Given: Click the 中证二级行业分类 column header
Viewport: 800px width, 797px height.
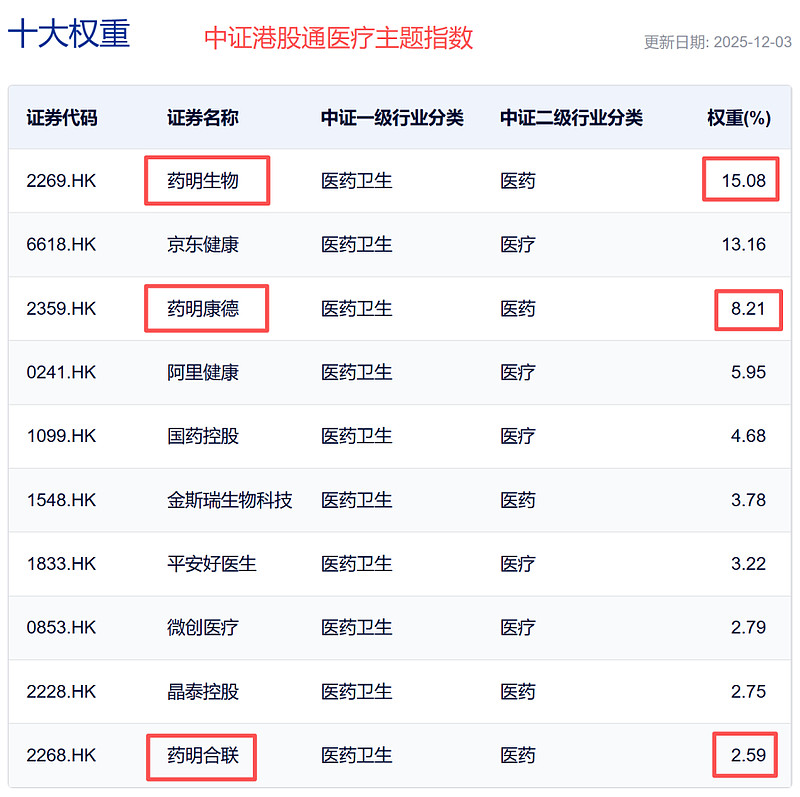Looking at the screenshot, I should [x=571, y=118].
